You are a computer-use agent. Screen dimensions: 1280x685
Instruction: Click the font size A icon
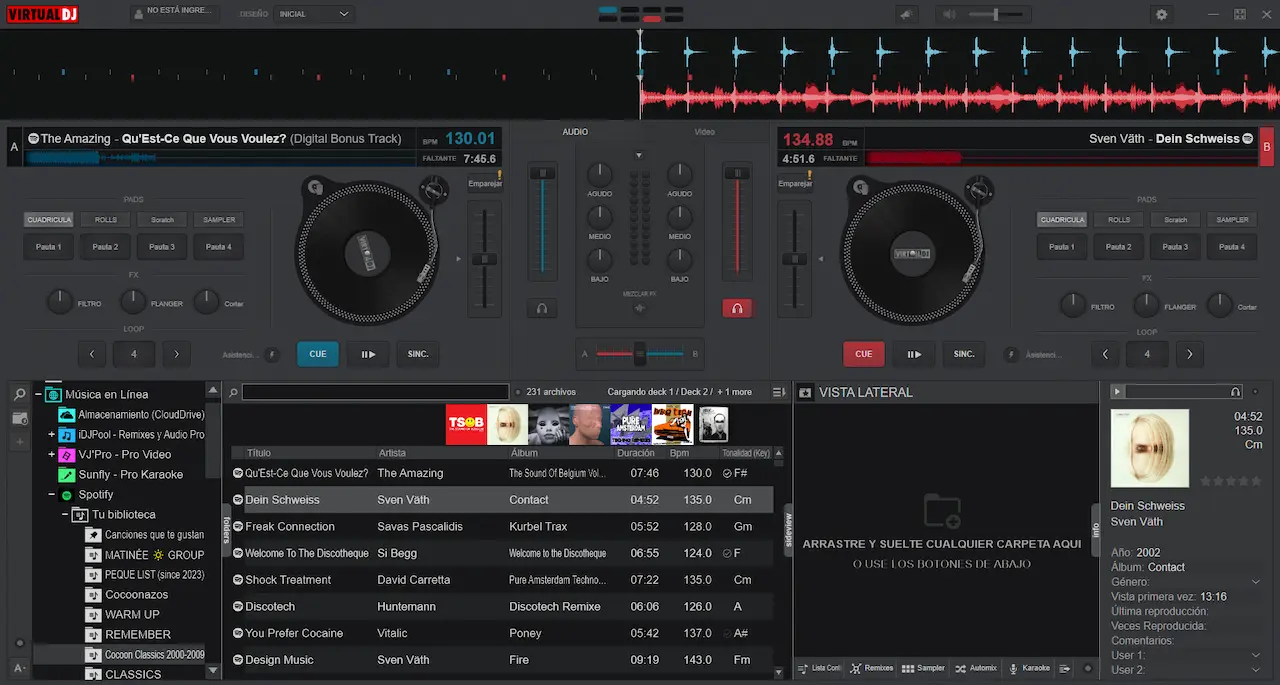point(19,668)
